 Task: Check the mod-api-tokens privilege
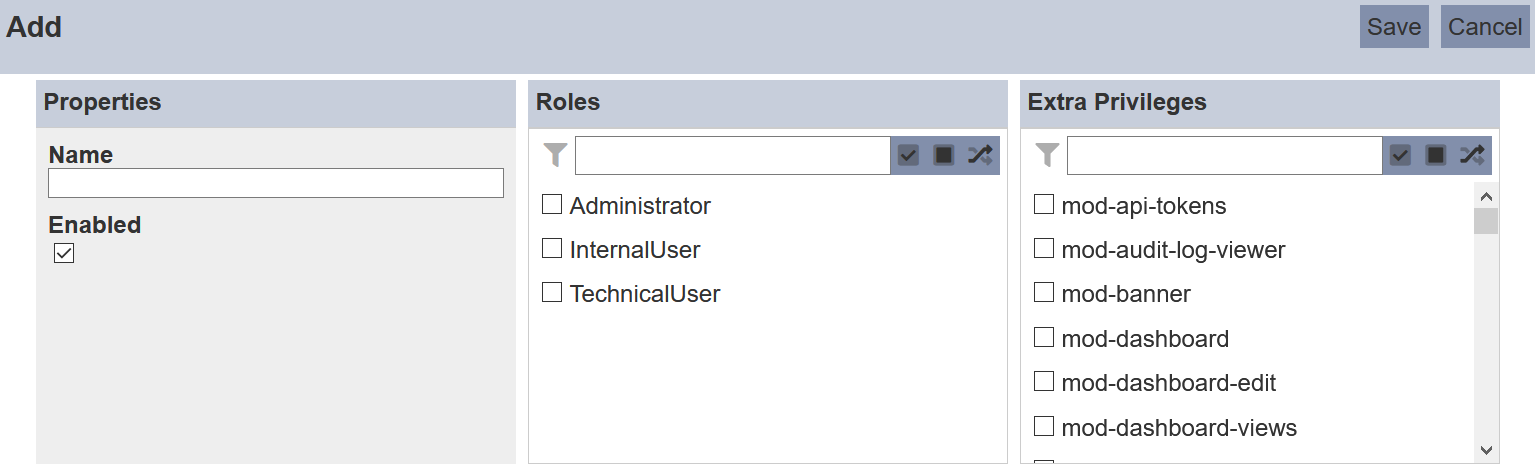[1044, 205]
